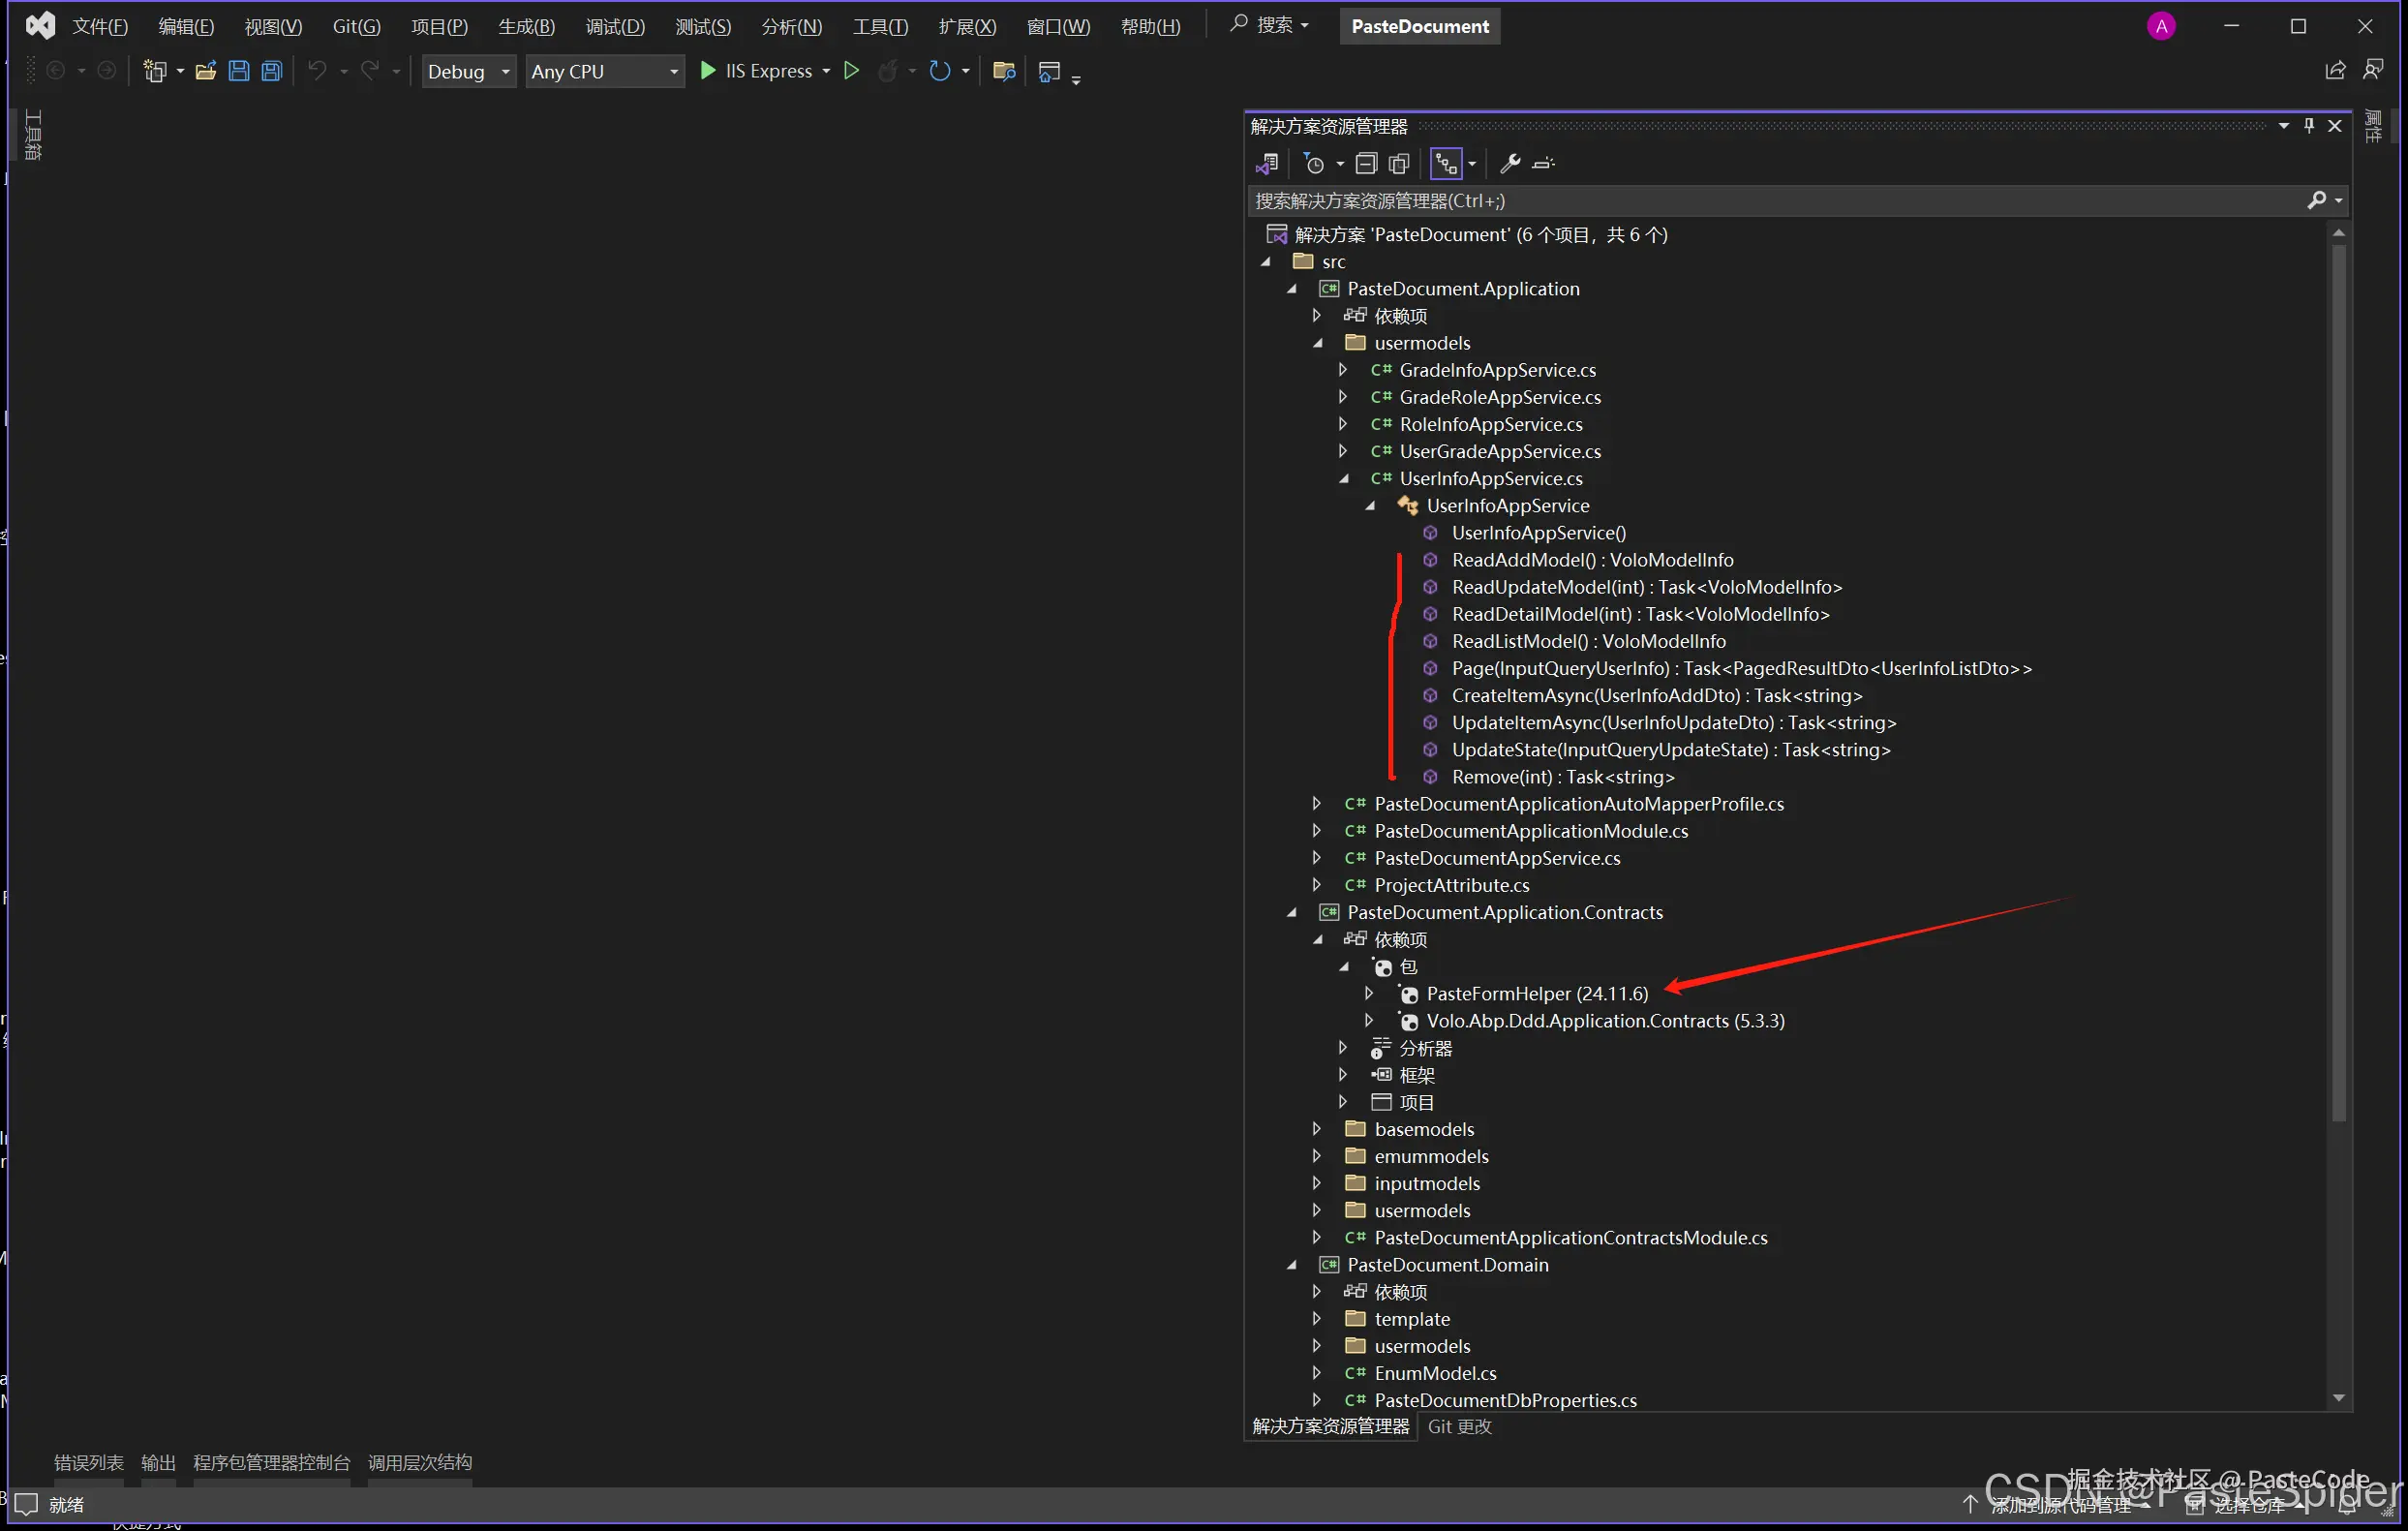Toggle auto-hide pin on Solution Explorer panel
This screenshot has width=2408, height=1531.
point(2309,126)
